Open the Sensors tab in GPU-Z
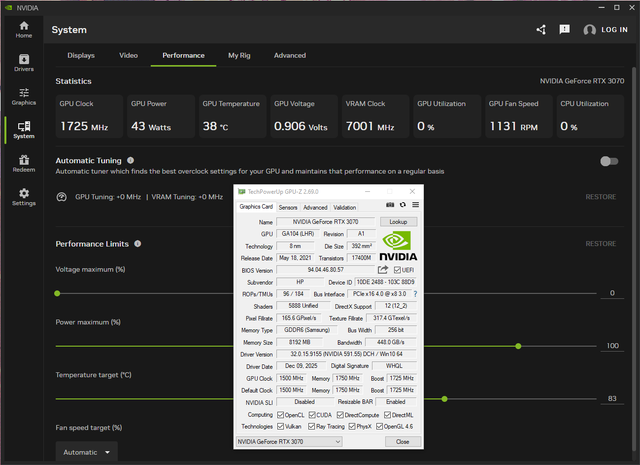This screenshot has height=465, width=640. pyautogui.click(x=288, y=207)
